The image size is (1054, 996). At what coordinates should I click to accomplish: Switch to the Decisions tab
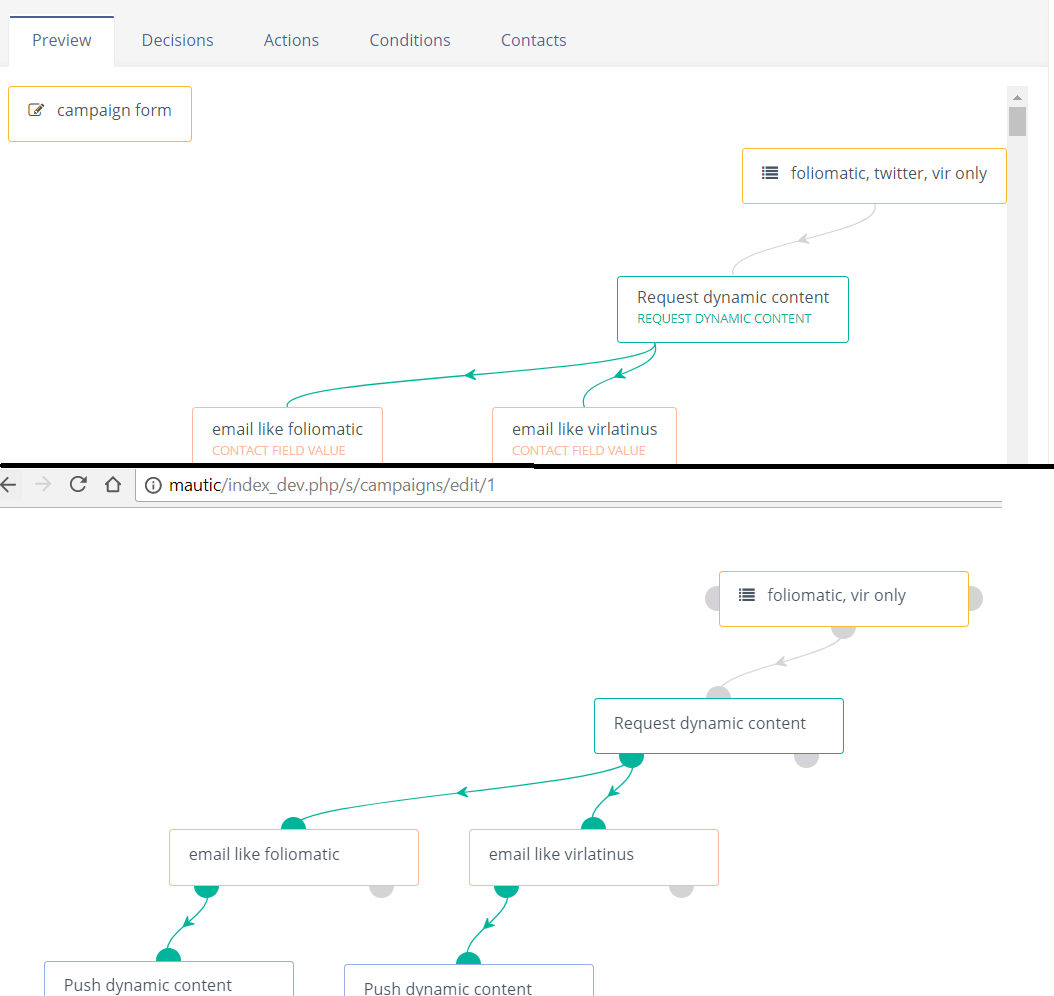pyautogui.click(x=177, y=40)
